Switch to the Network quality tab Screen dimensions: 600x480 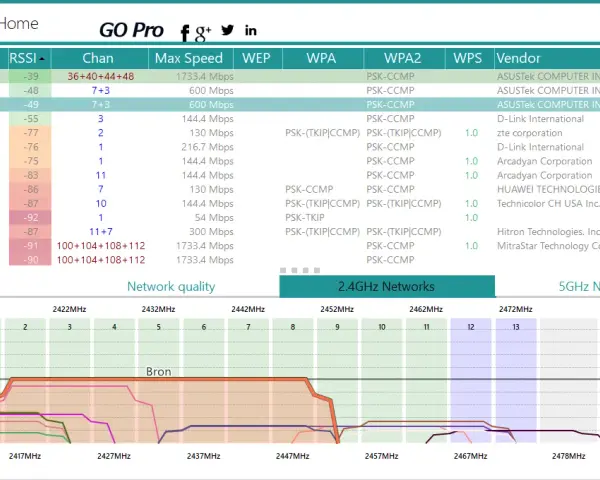[x=171, y=286]
